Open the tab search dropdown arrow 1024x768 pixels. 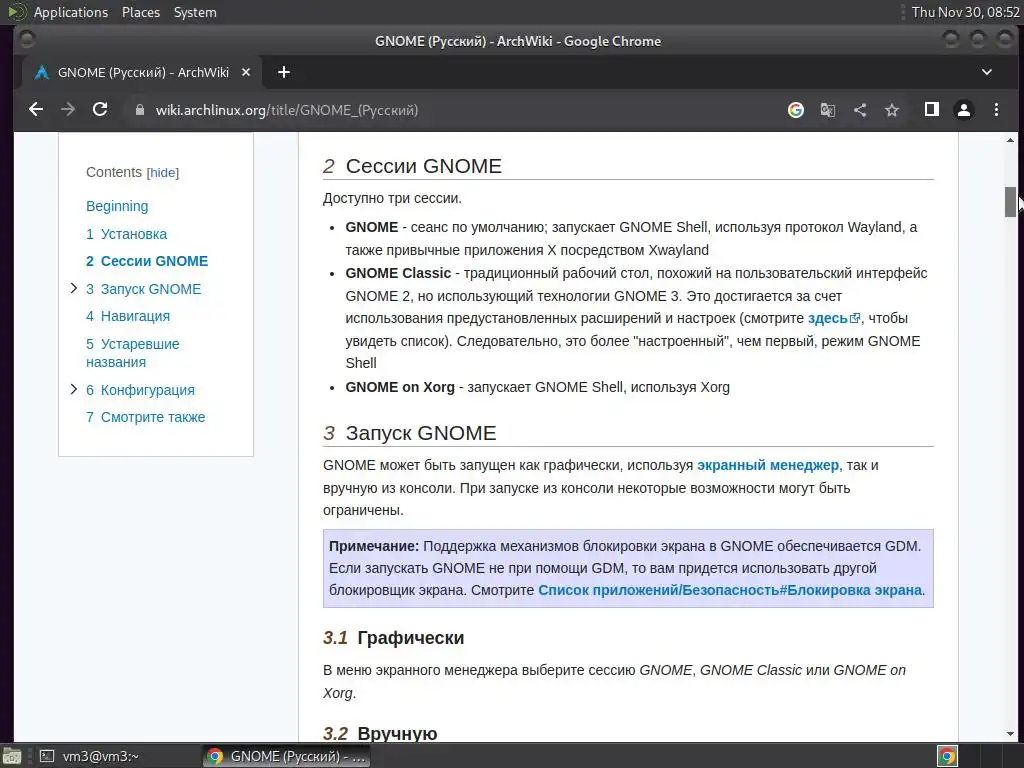click(987, 72)
